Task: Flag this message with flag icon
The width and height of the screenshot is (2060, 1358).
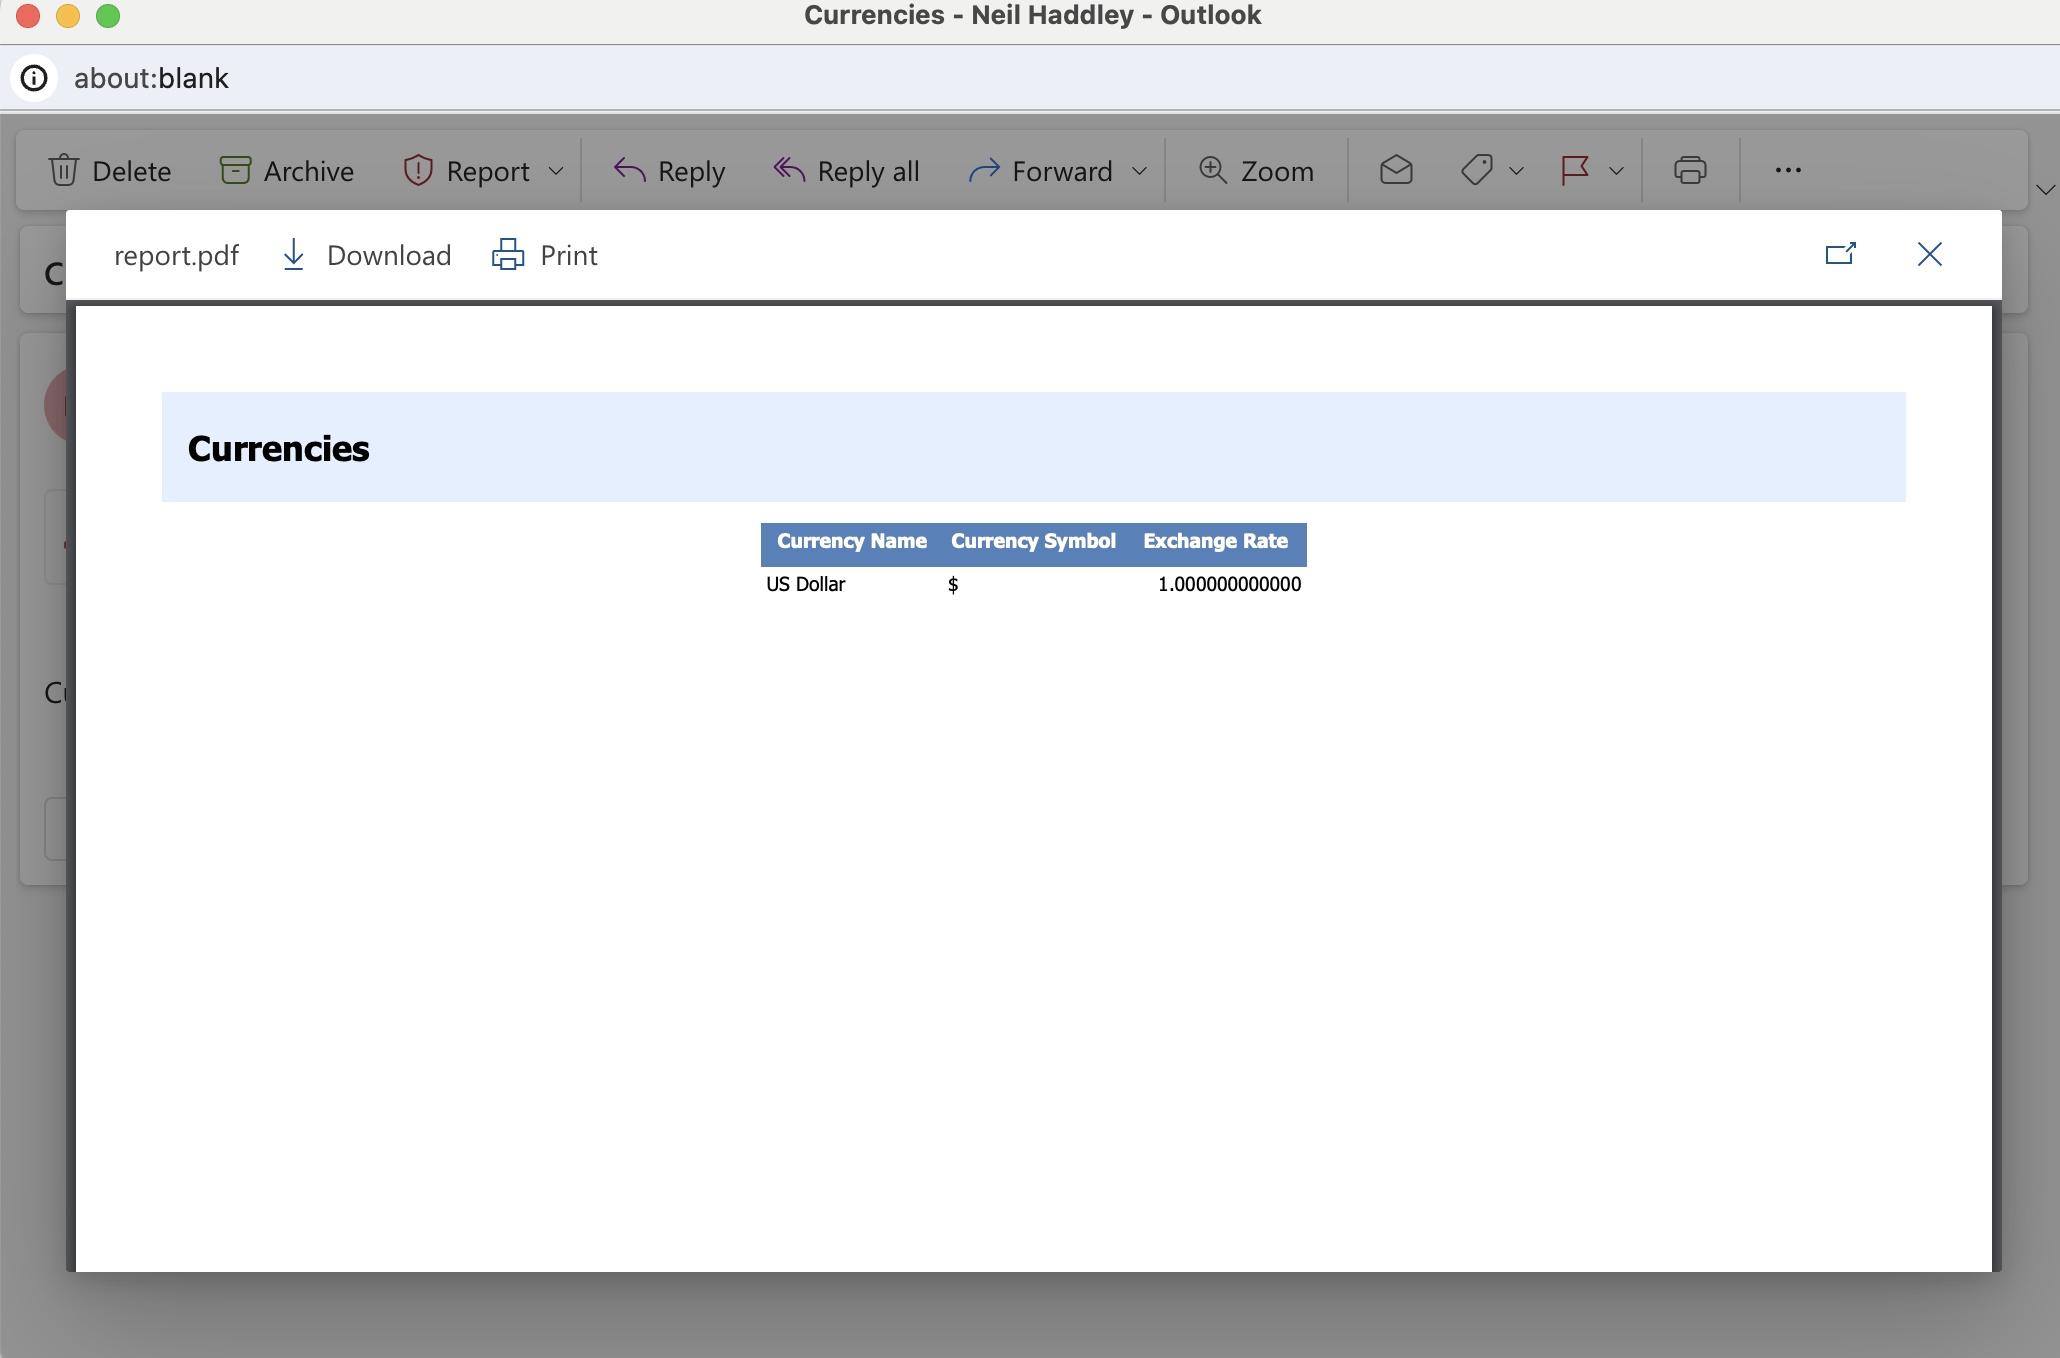Action: [1575, 170]
